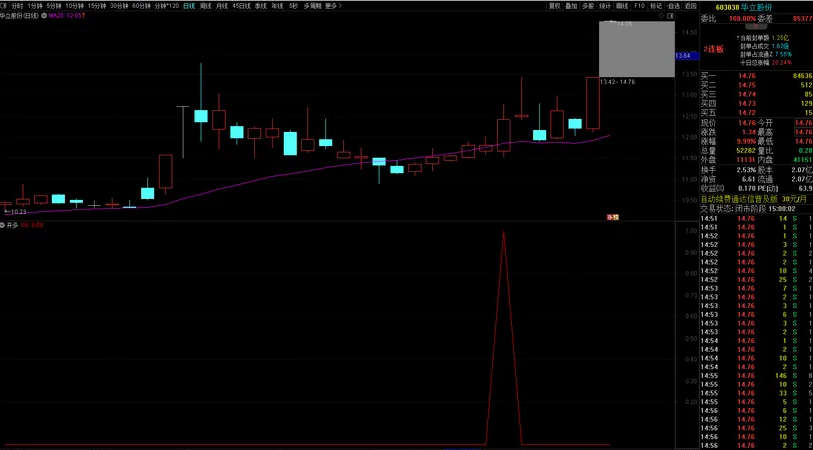Image resolution: width=813 pixels, height=450 pixels.
Task: Click the latest limit-up candlestick
Action: point(593,103)
